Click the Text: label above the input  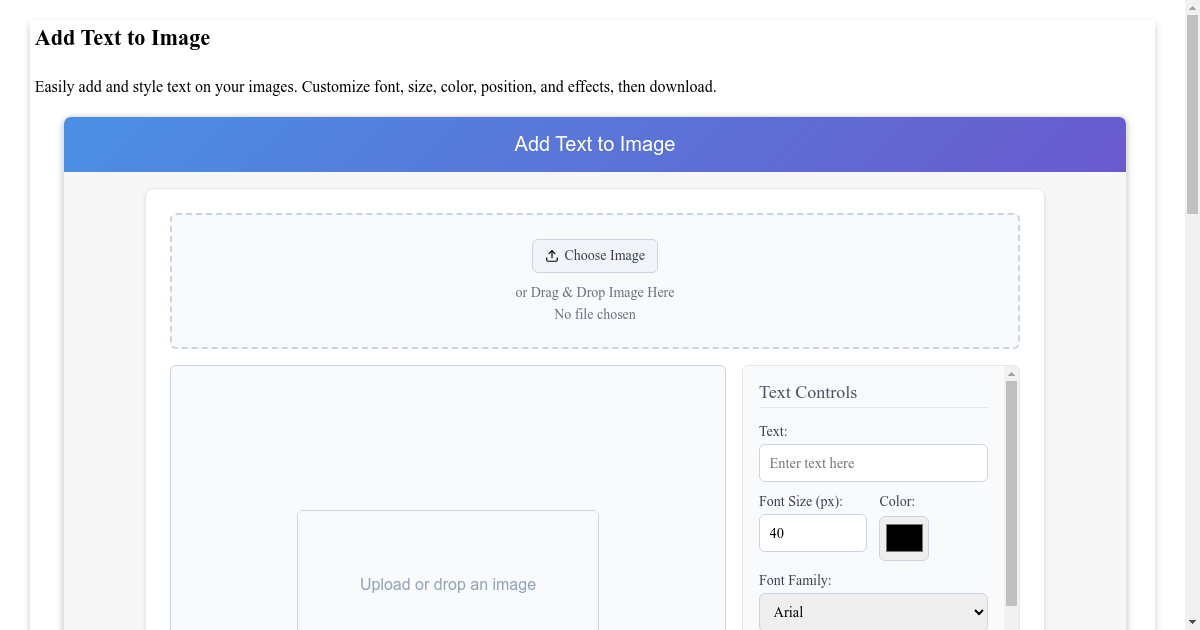tap(773, 431)
